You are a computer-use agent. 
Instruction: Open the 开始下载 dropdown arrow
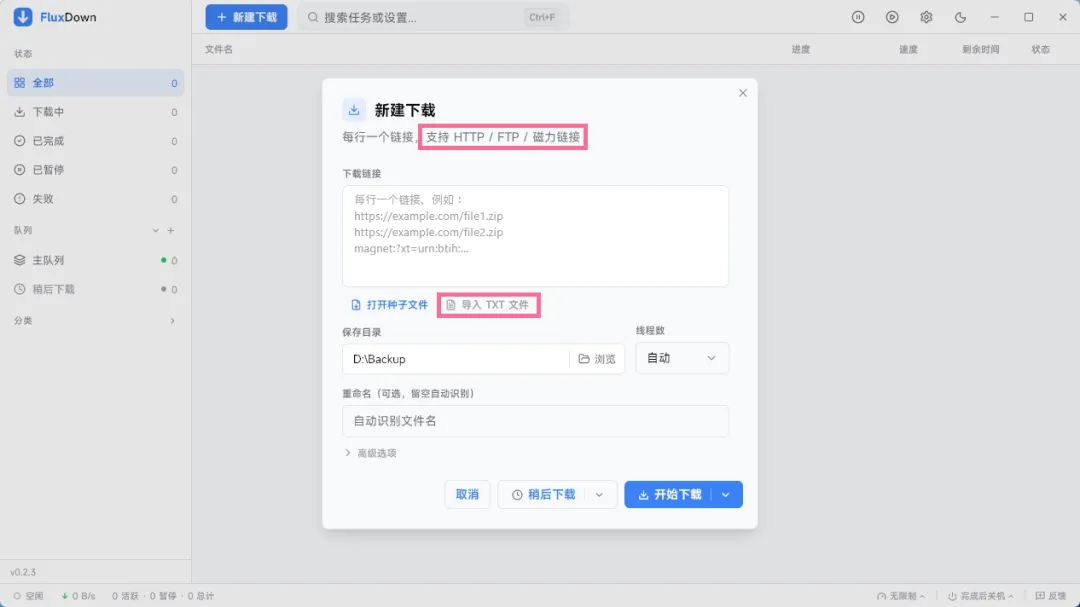[x=726, y=494]
